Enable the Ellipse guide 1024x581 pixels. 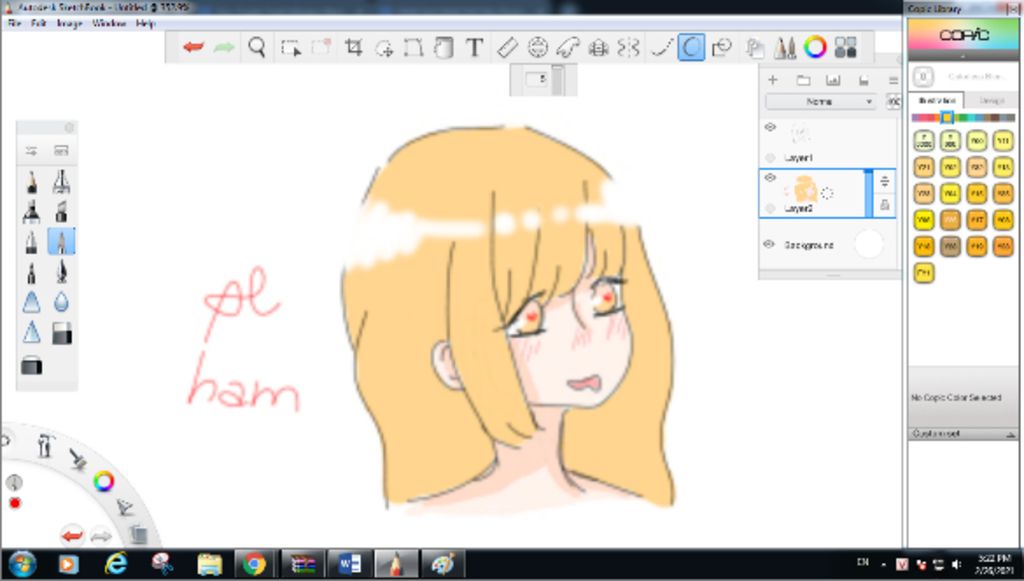537,47
